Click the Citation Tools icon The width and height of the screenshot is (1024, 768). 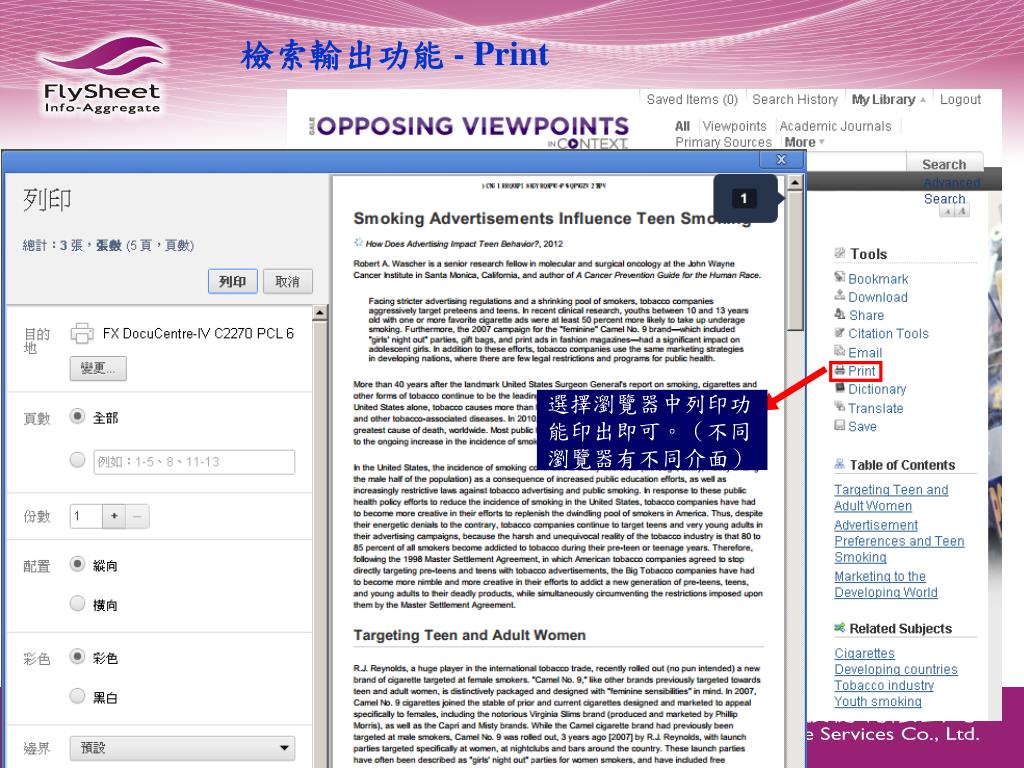[840, 332]
